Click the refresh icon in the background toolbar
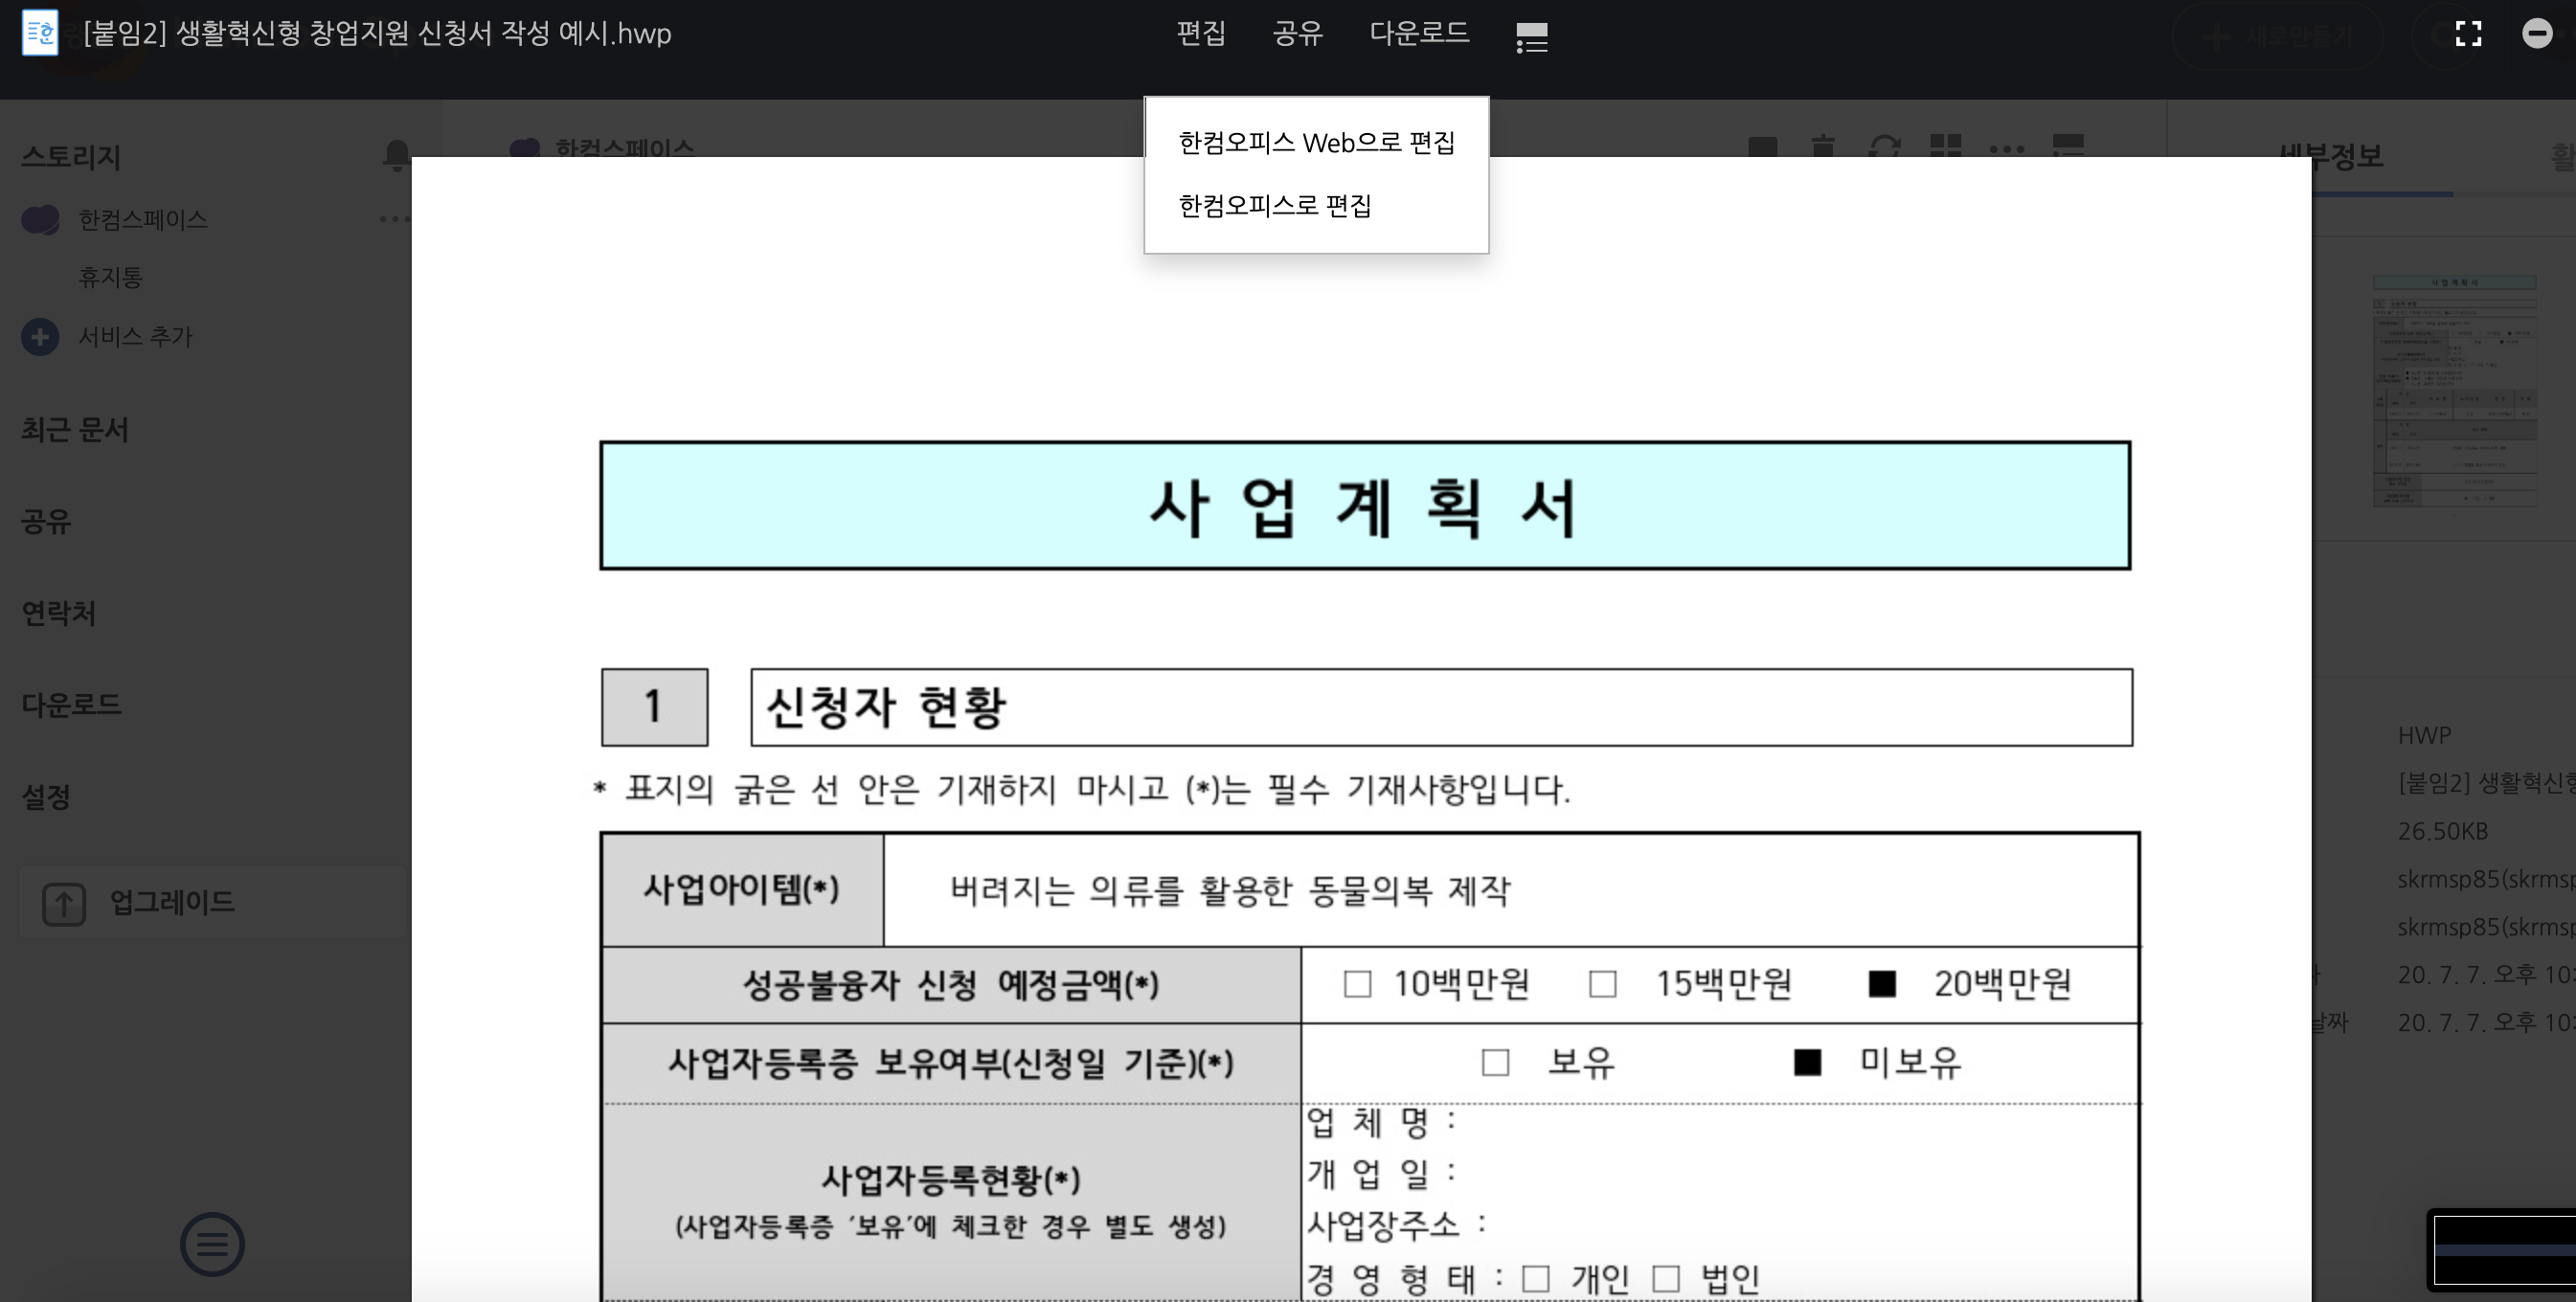Screen dimensions: 2576x1302 (1884, 146)
